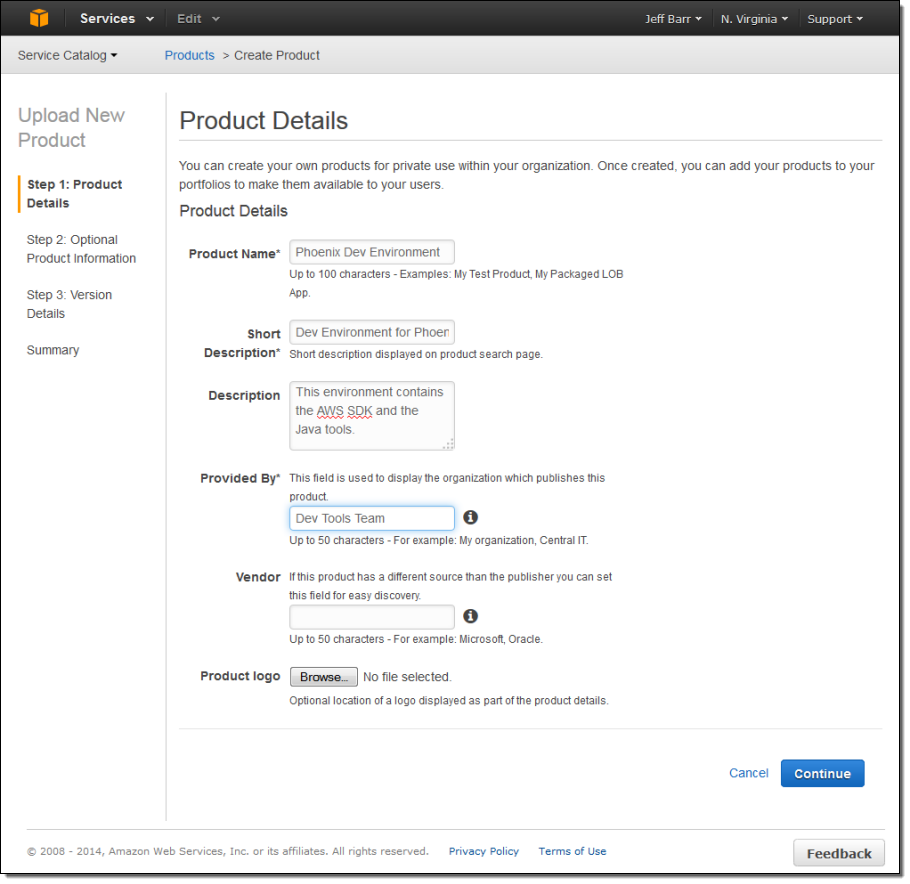The height and width of the screenshot is (884, 910).
Task: Open the Summary step
Action: point(53,350)
